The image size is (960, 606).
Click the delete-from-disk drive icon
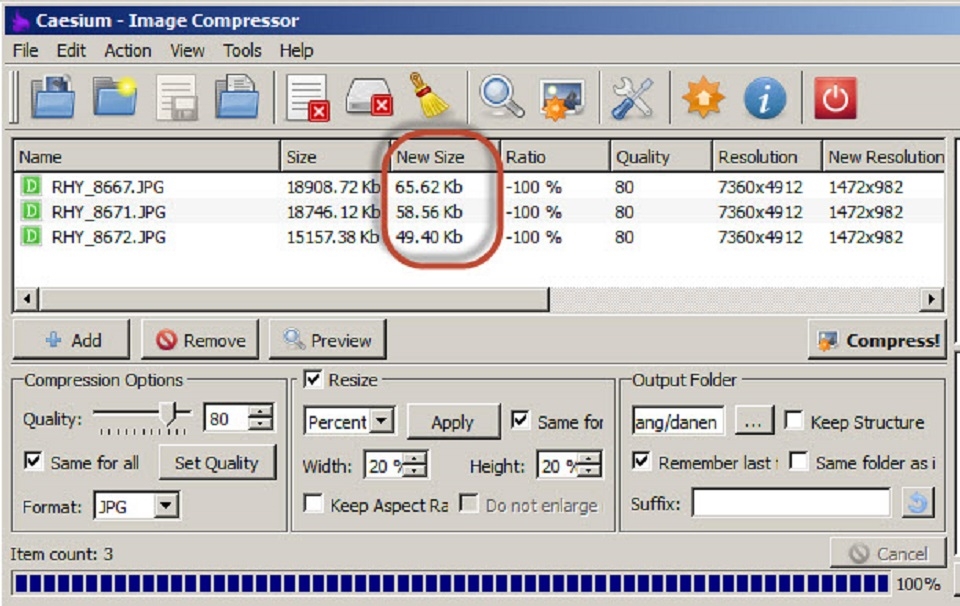coord(369,98)
